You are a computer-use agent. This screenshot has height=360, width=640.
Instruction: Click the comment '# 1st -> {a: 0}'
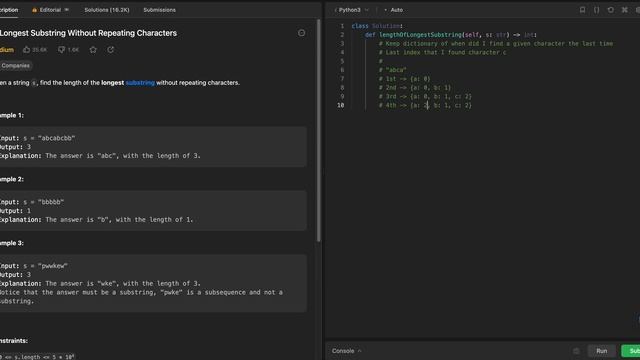pyautogui.click(x=404, y=79)
